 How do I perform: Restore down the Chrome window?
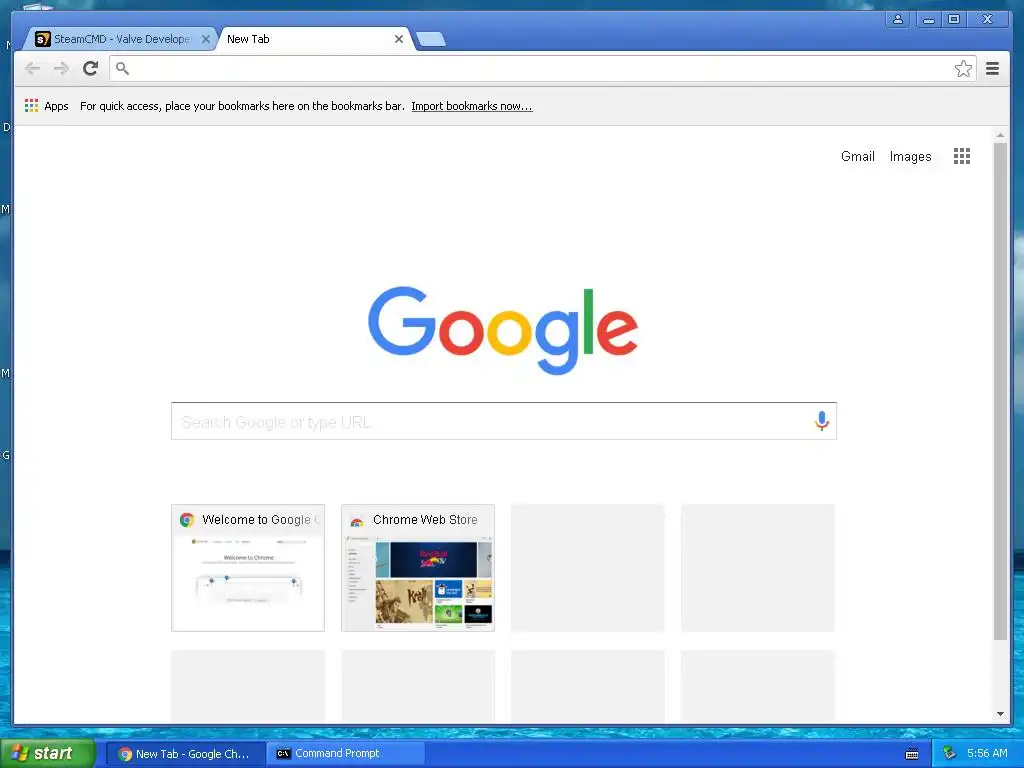pyautogui.click(x=954, y=20)
